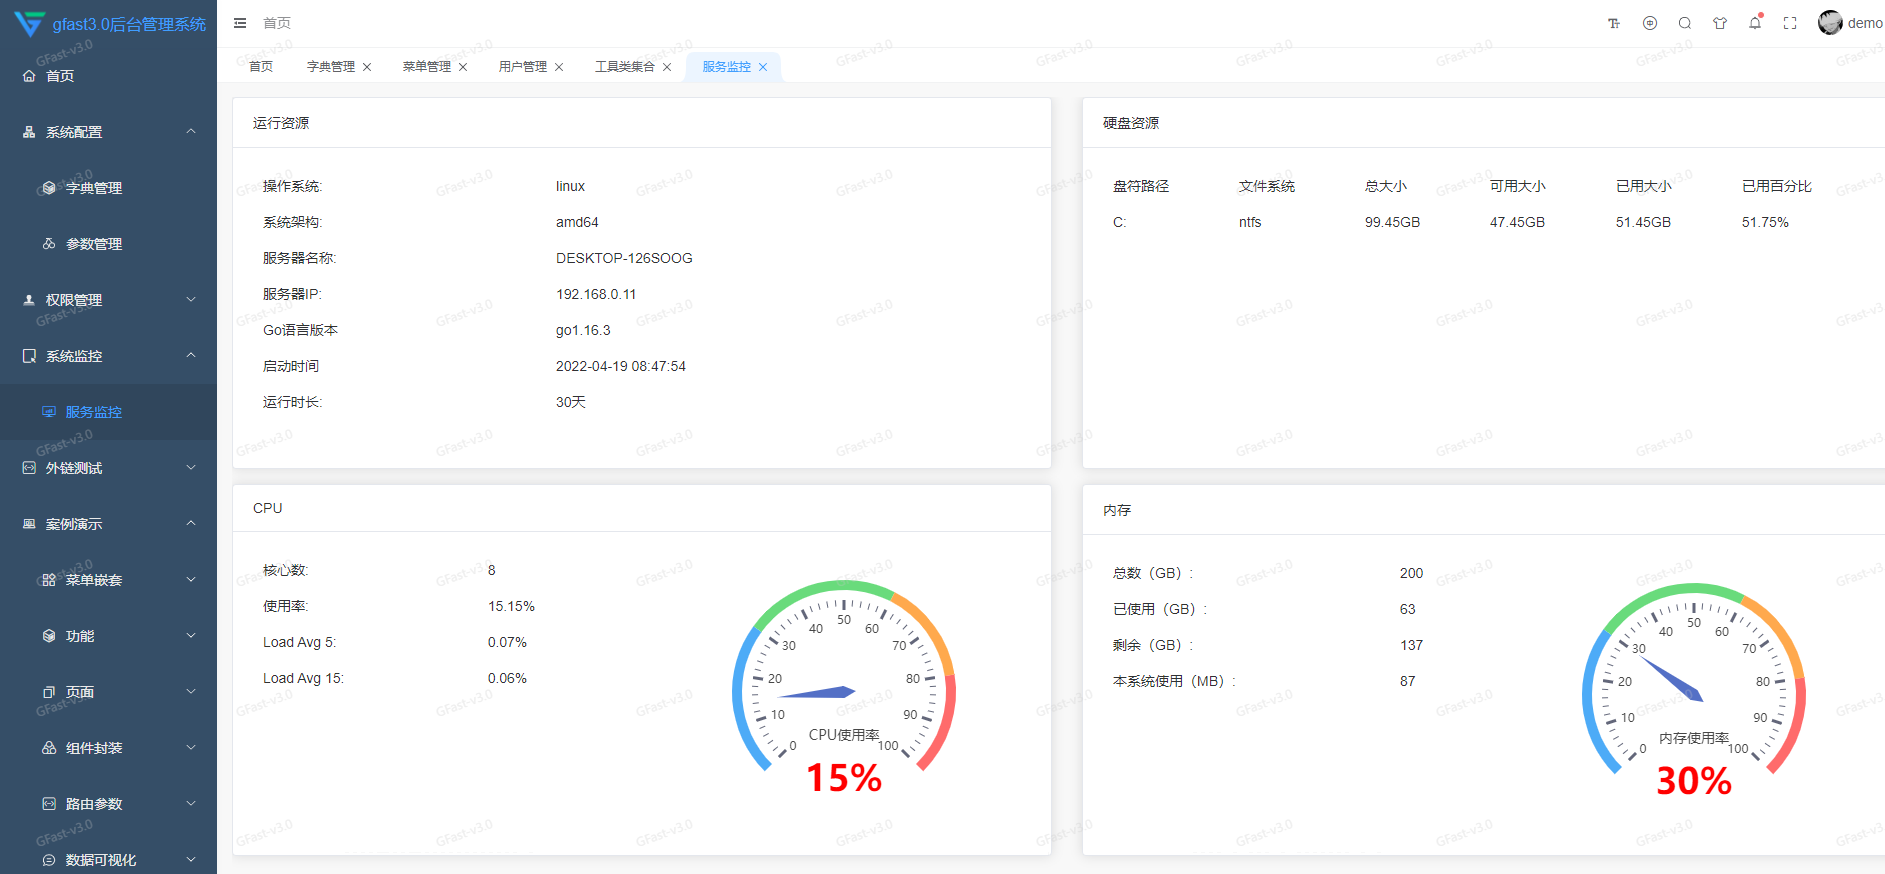Open the 服务监控 sidebar item
1885x874 pixels.
[x=108, y=412]
